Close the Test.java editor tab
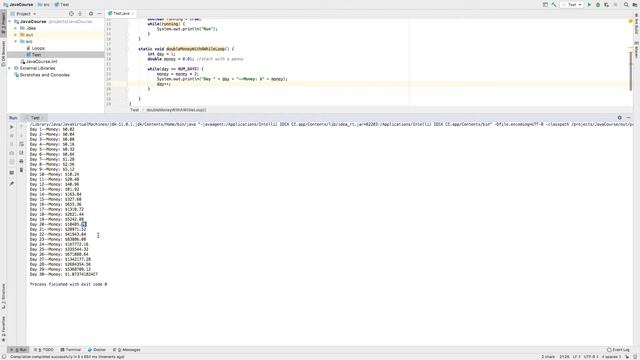 (x=133, y=13)
